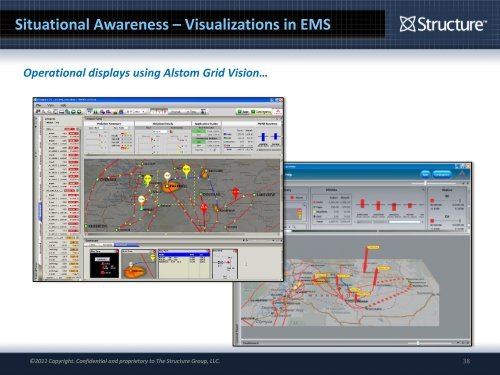
Task: Click the red map pin near Lakeview
Action: click(236, 193)
